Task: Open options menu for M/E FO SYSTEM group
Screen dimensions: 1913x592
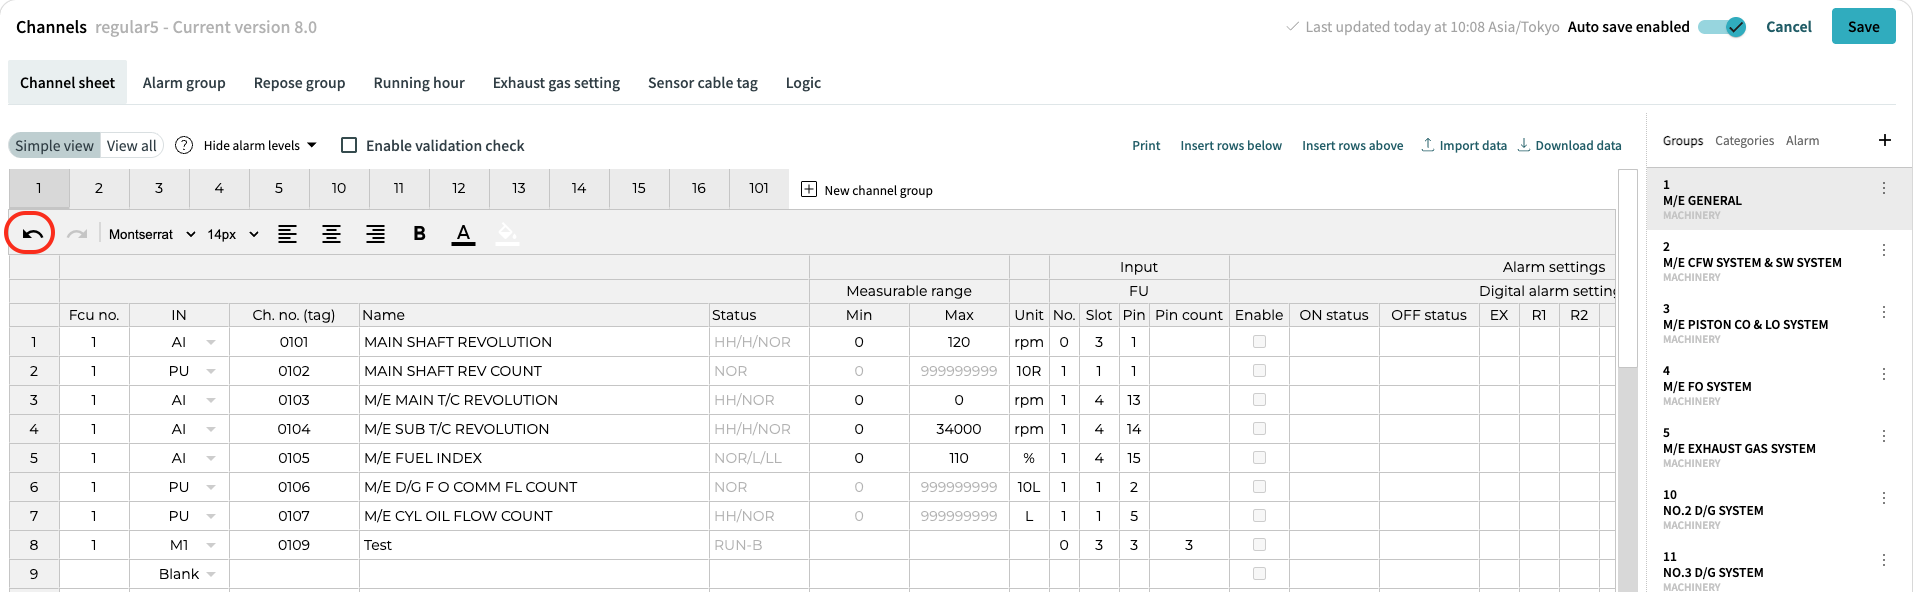Action: [1883, 374]
